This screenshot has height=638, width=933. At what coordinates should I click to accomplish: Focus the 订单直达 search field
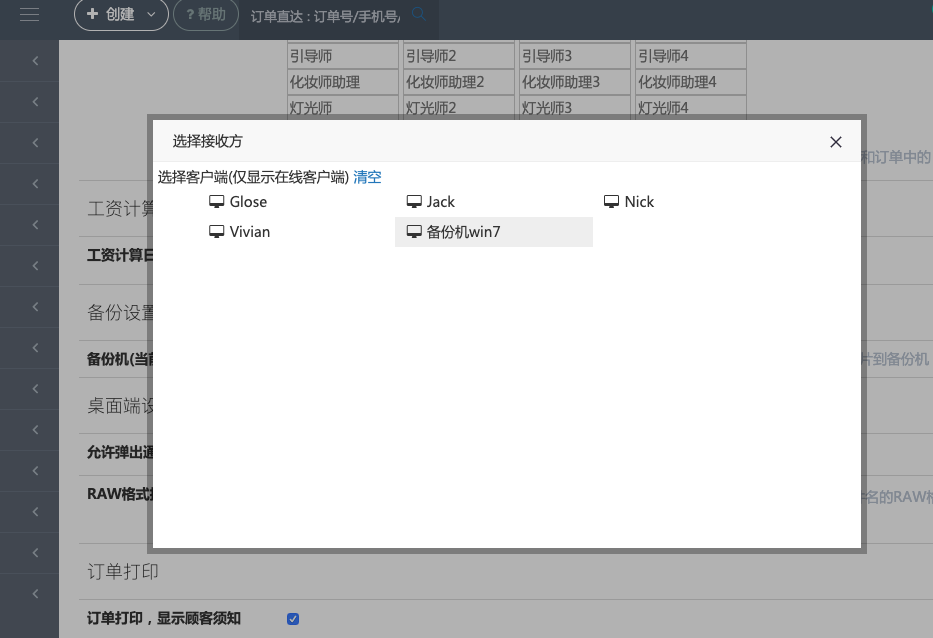point(325,15)
